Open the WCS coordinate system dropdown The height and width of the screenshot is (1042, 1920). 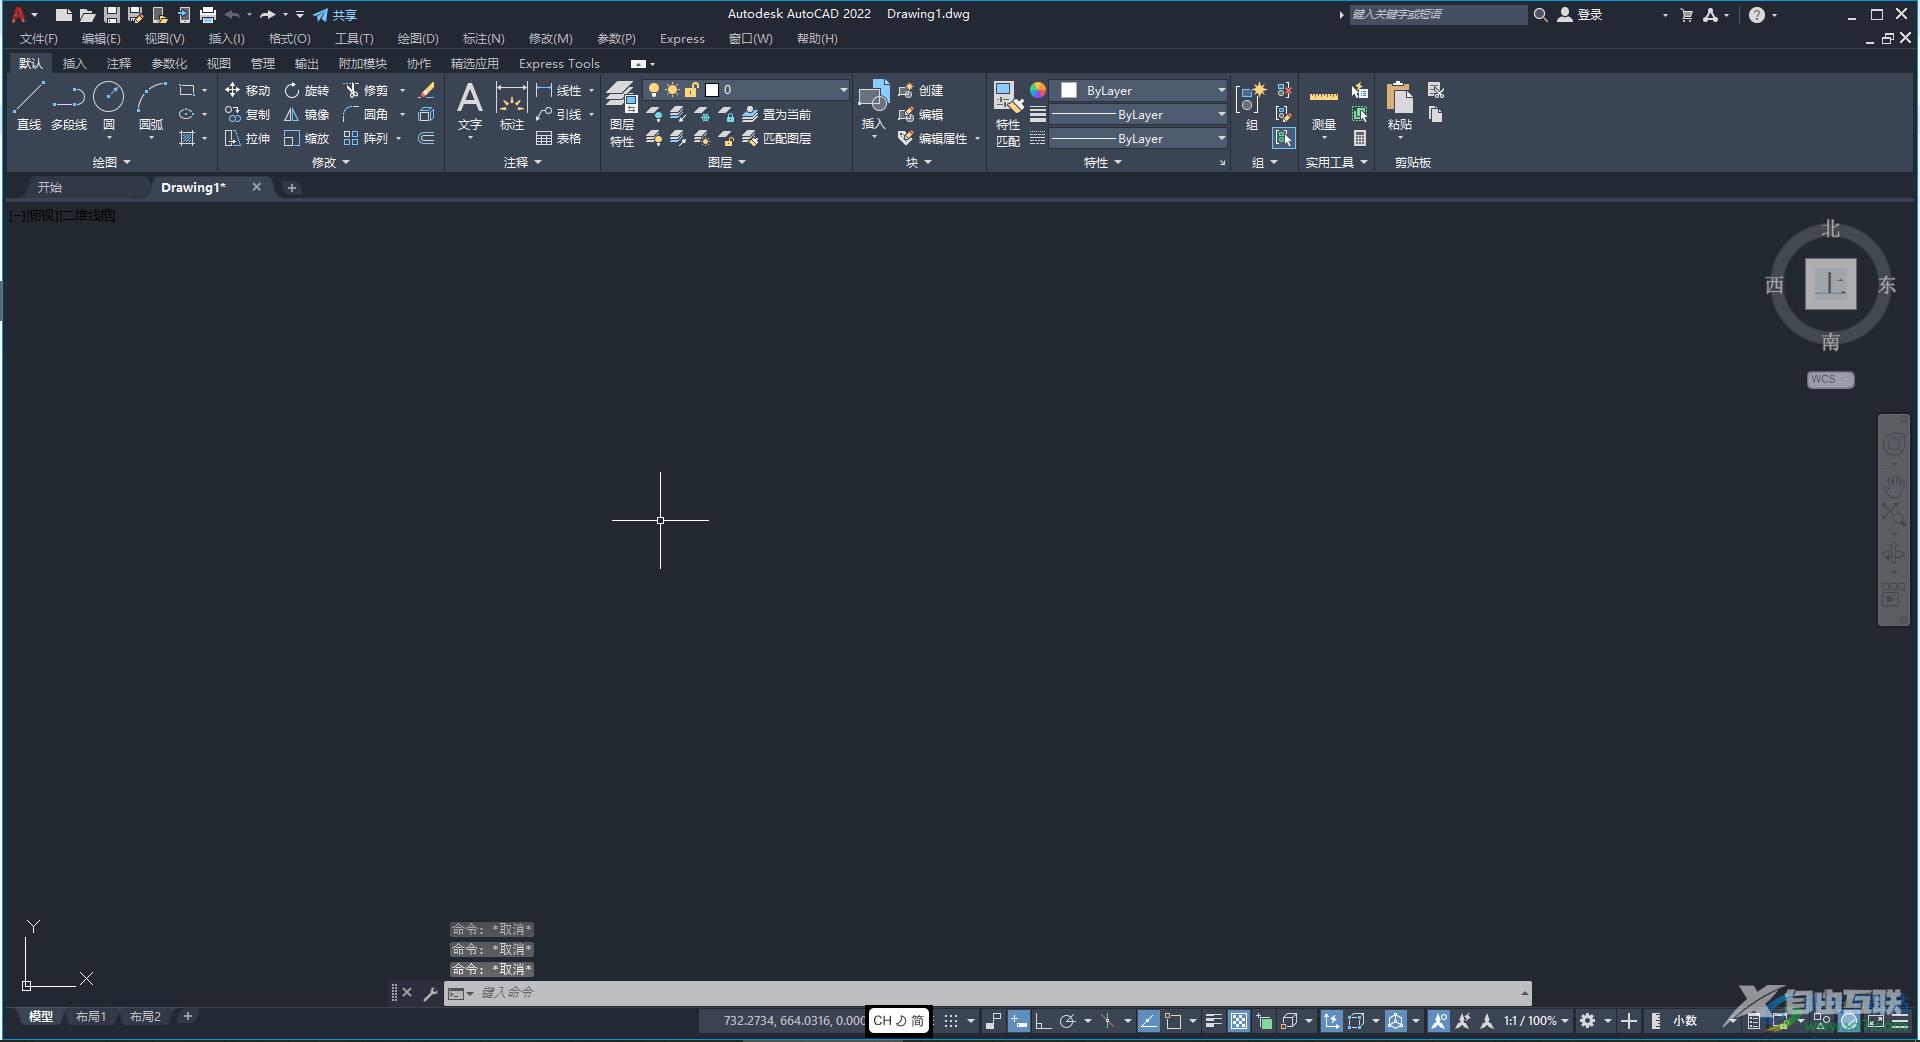click(1830, 380)
